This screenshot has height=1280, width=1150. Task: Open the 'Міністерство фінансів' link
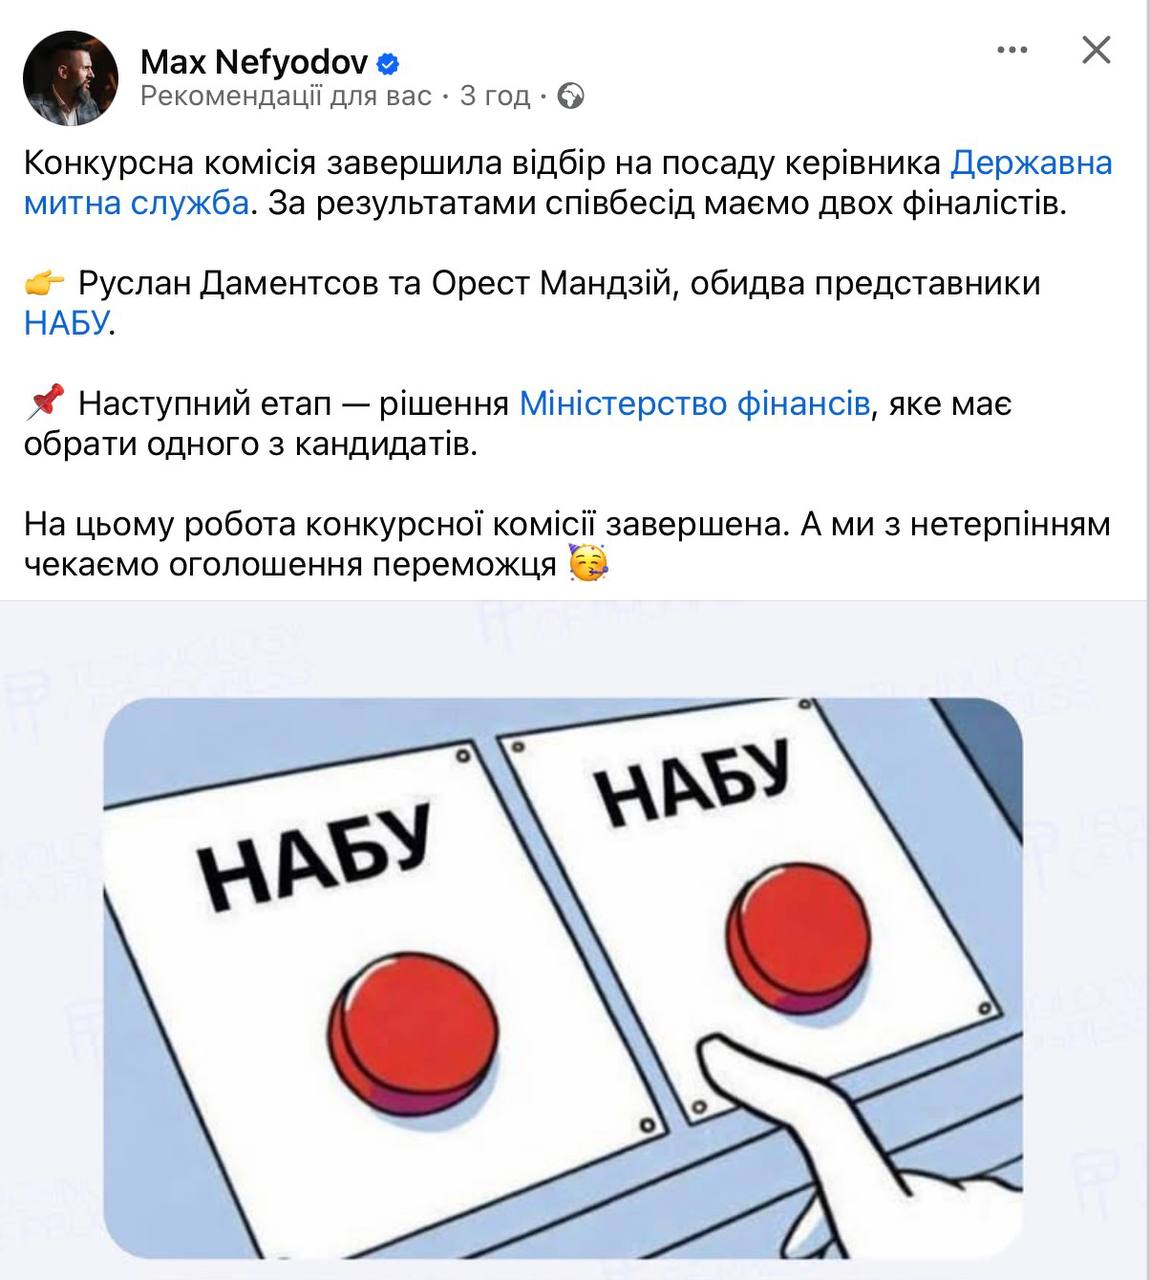tap(694, 403)
